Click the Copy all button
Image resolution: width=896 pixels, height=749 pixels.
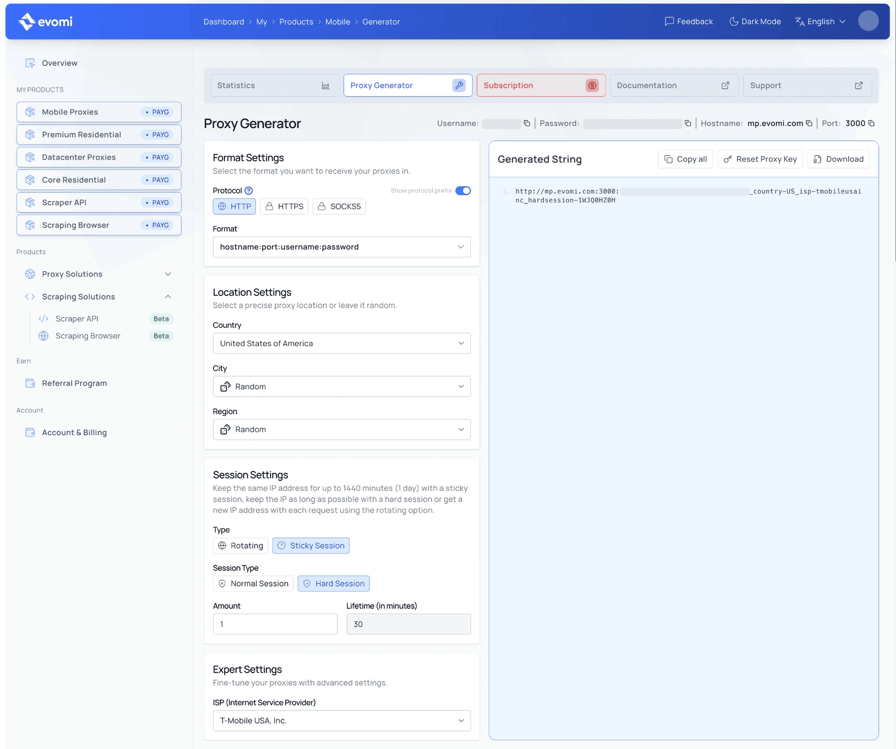click(x=685, y=159)
